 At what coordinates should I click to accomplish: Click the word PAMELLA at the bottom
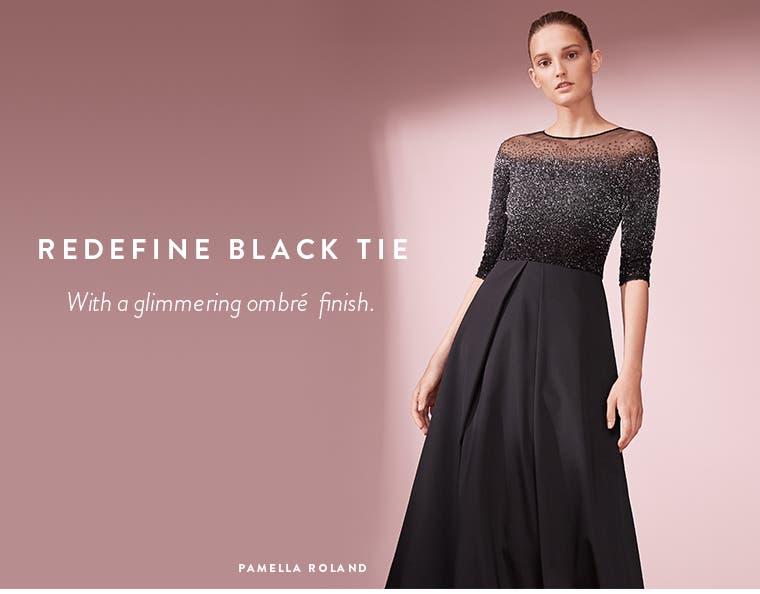tap(270, 568)
